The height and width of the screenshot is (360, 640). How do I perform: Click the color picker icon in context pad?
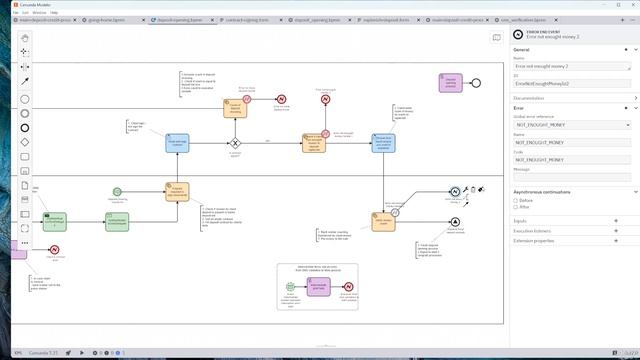481,189
